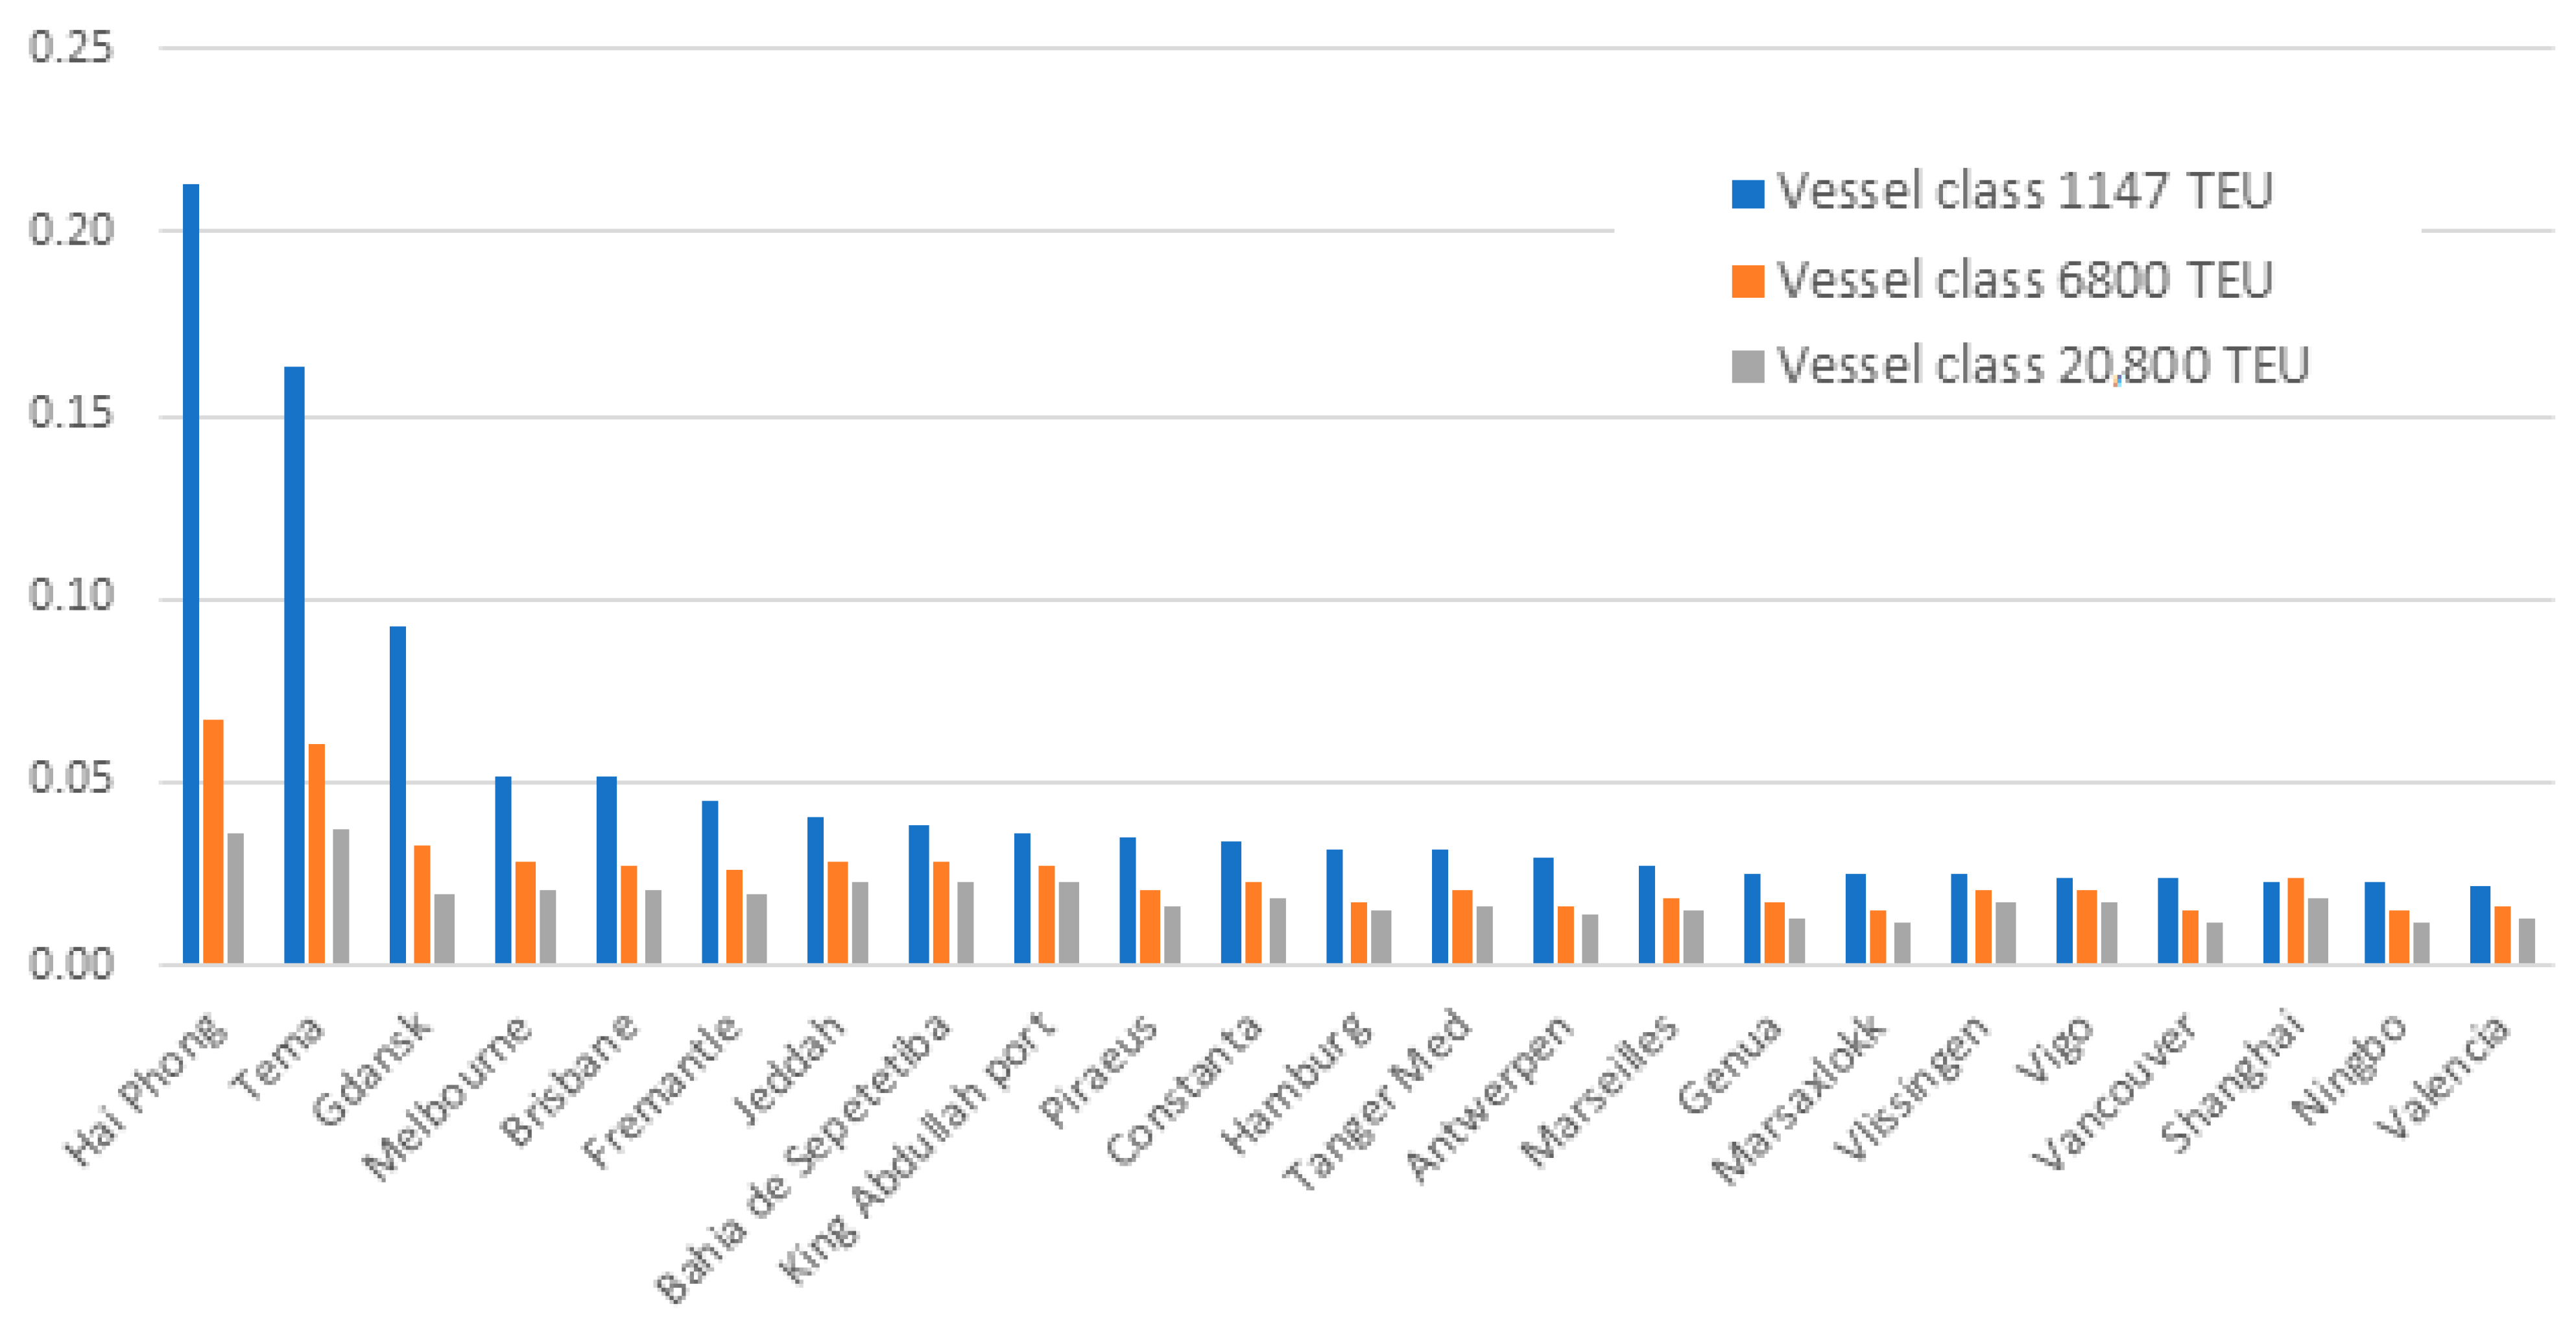The image size is (2576, 1324).
Task: Click the gray legend swatch for 20,800 TEU
Action: point(1747,366)
